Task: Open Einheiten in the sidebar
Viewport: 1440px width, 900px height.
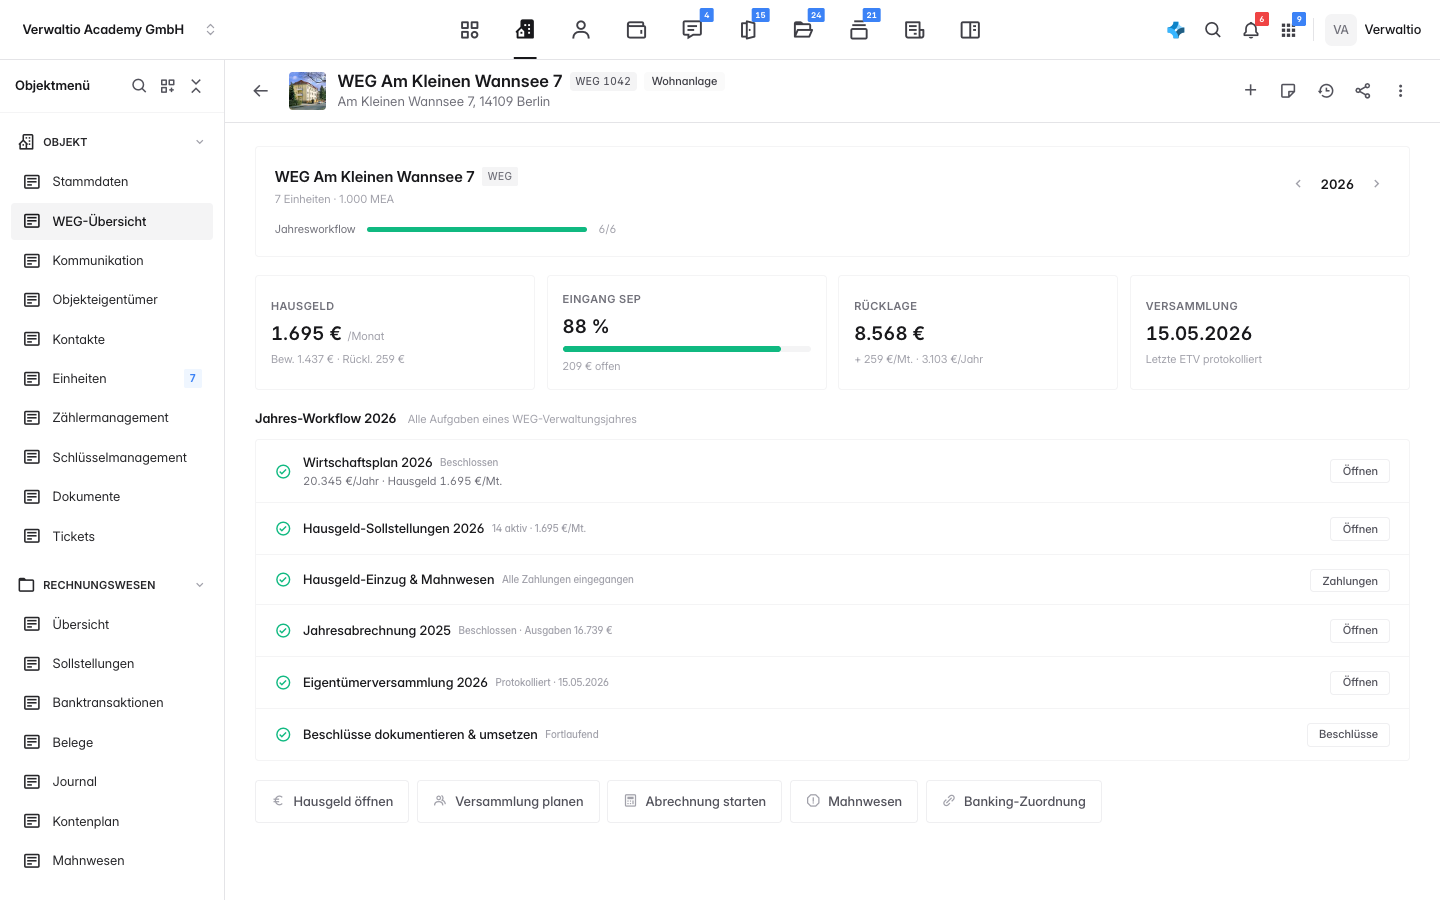Action: pyautogui.click(x=112, y=379)
